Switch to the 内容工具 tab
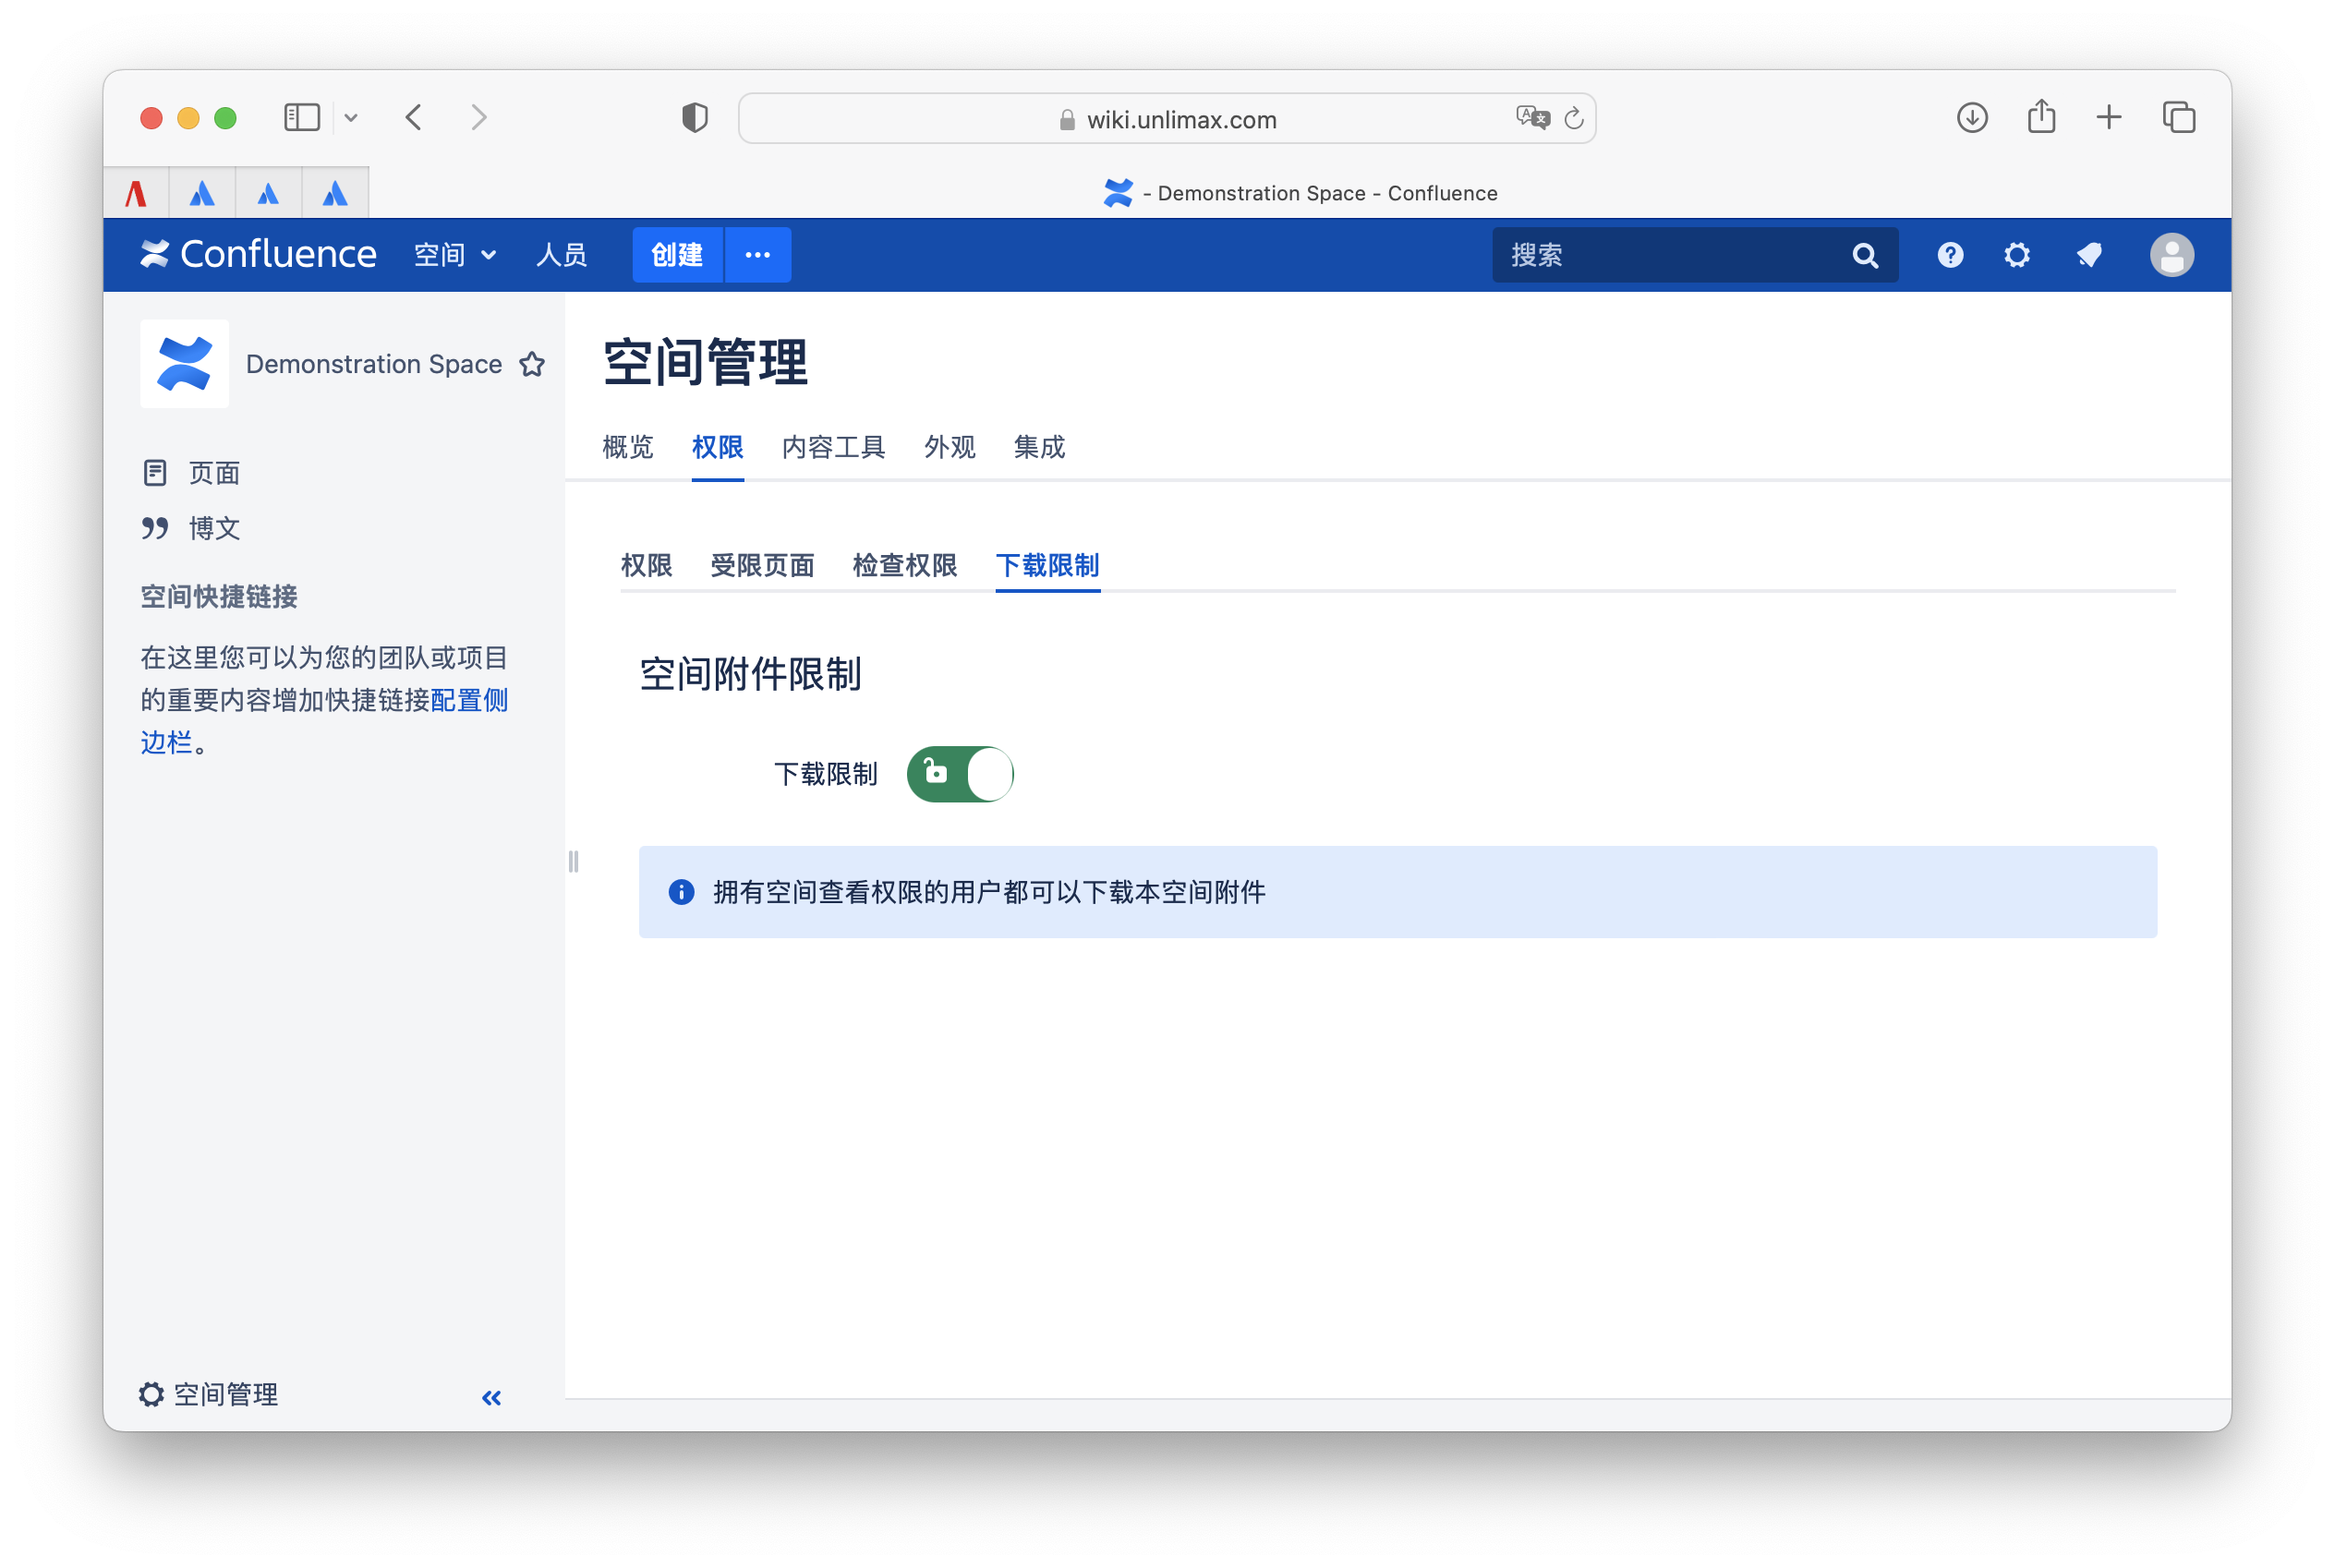 pos(833,447)
